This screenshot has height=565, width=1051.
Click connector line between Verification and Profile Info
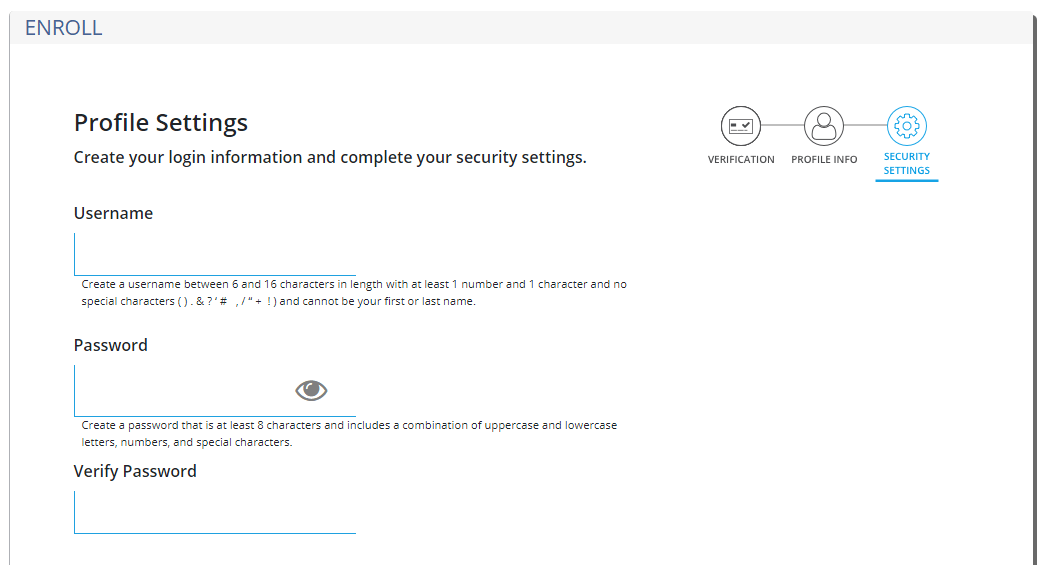782,125
